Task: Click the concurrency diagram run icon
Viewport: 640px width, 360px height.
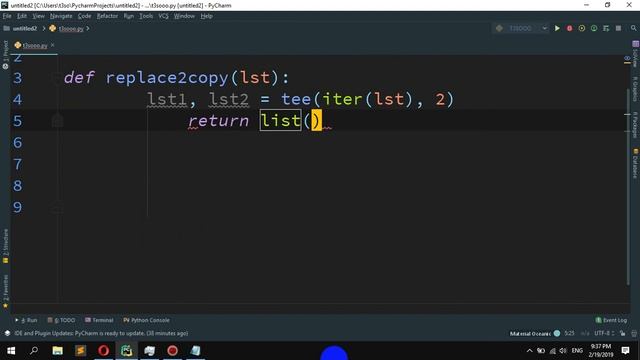Action: point(606,28)
